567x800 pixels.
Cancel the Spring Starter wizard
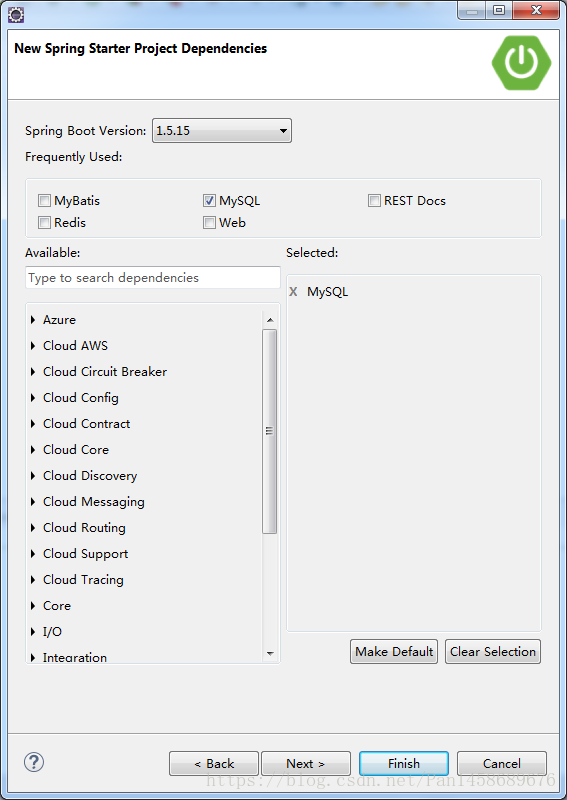click(502, 764)
